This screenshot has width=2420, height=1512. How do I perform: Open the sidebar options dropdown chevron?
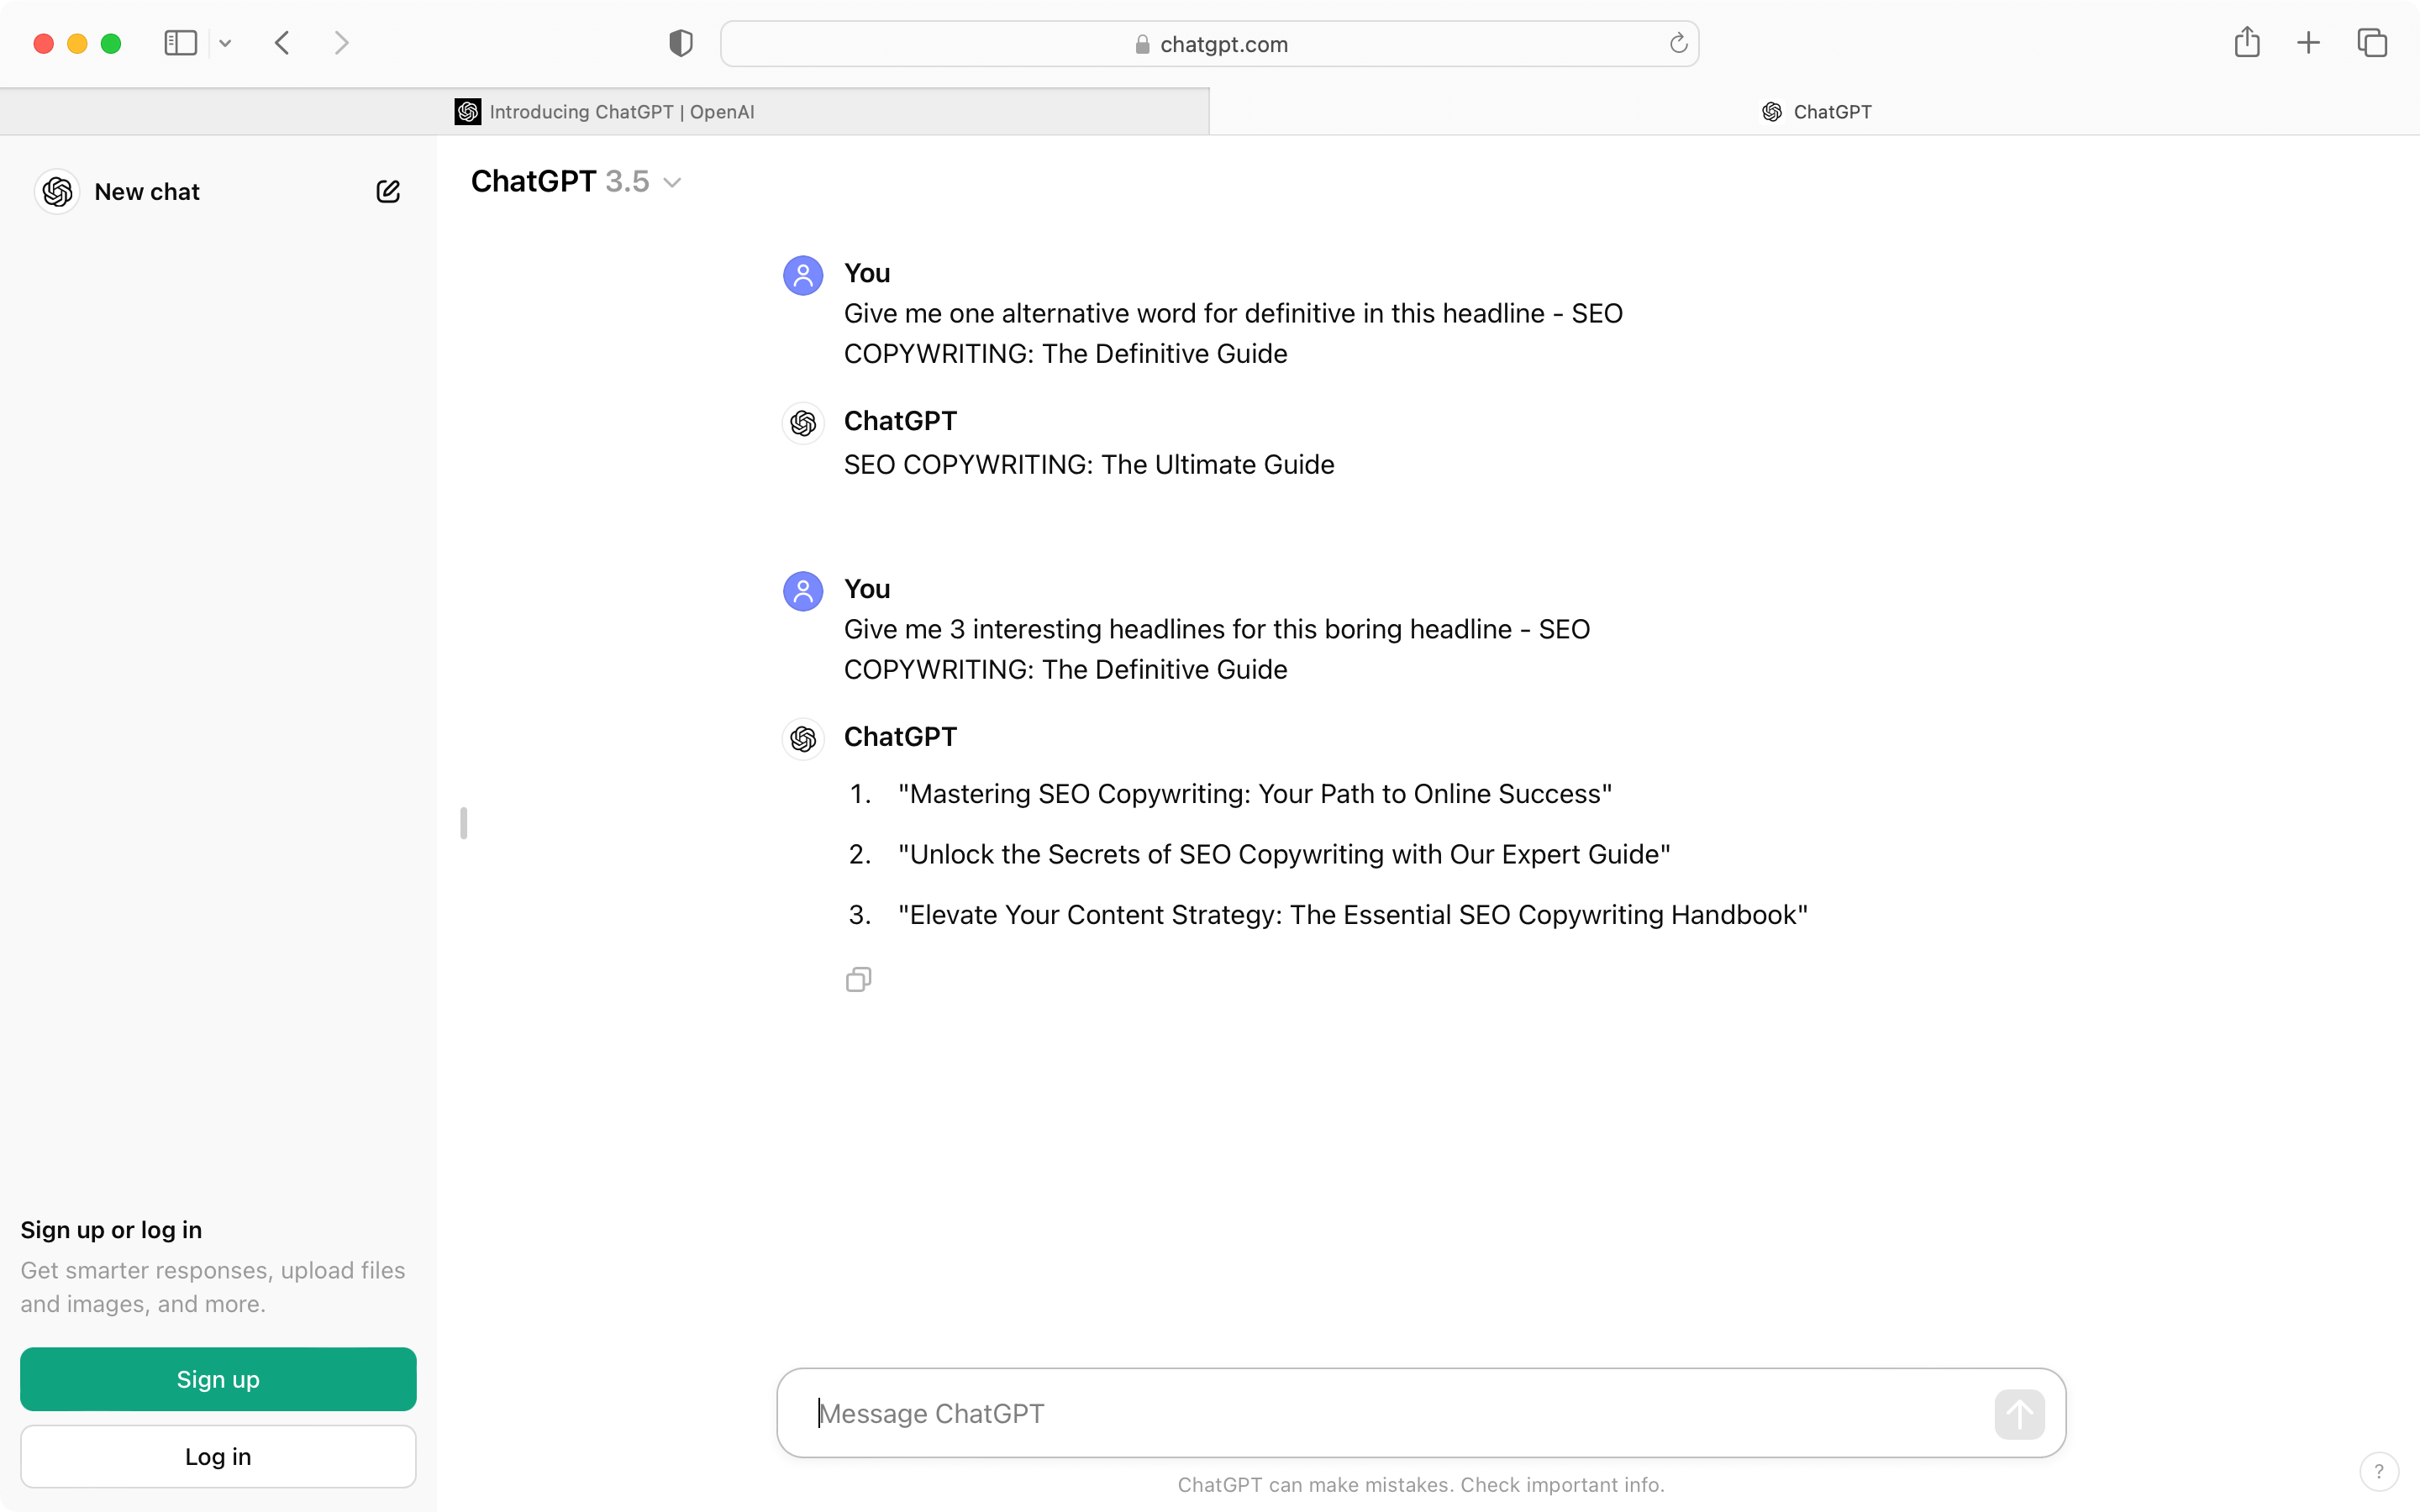tap(225, 43)
